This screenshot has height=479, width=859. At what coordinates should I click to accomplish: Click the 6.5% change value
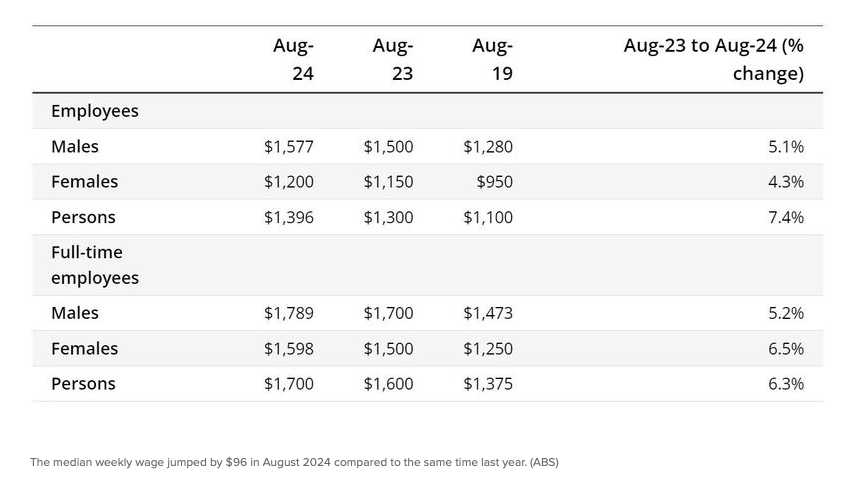point(786,349)
